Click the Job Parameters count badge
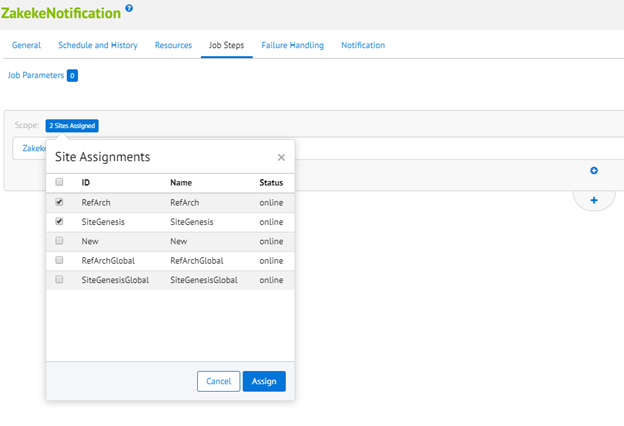Screen dimensions: 624x426 click(x=72, y=75)
